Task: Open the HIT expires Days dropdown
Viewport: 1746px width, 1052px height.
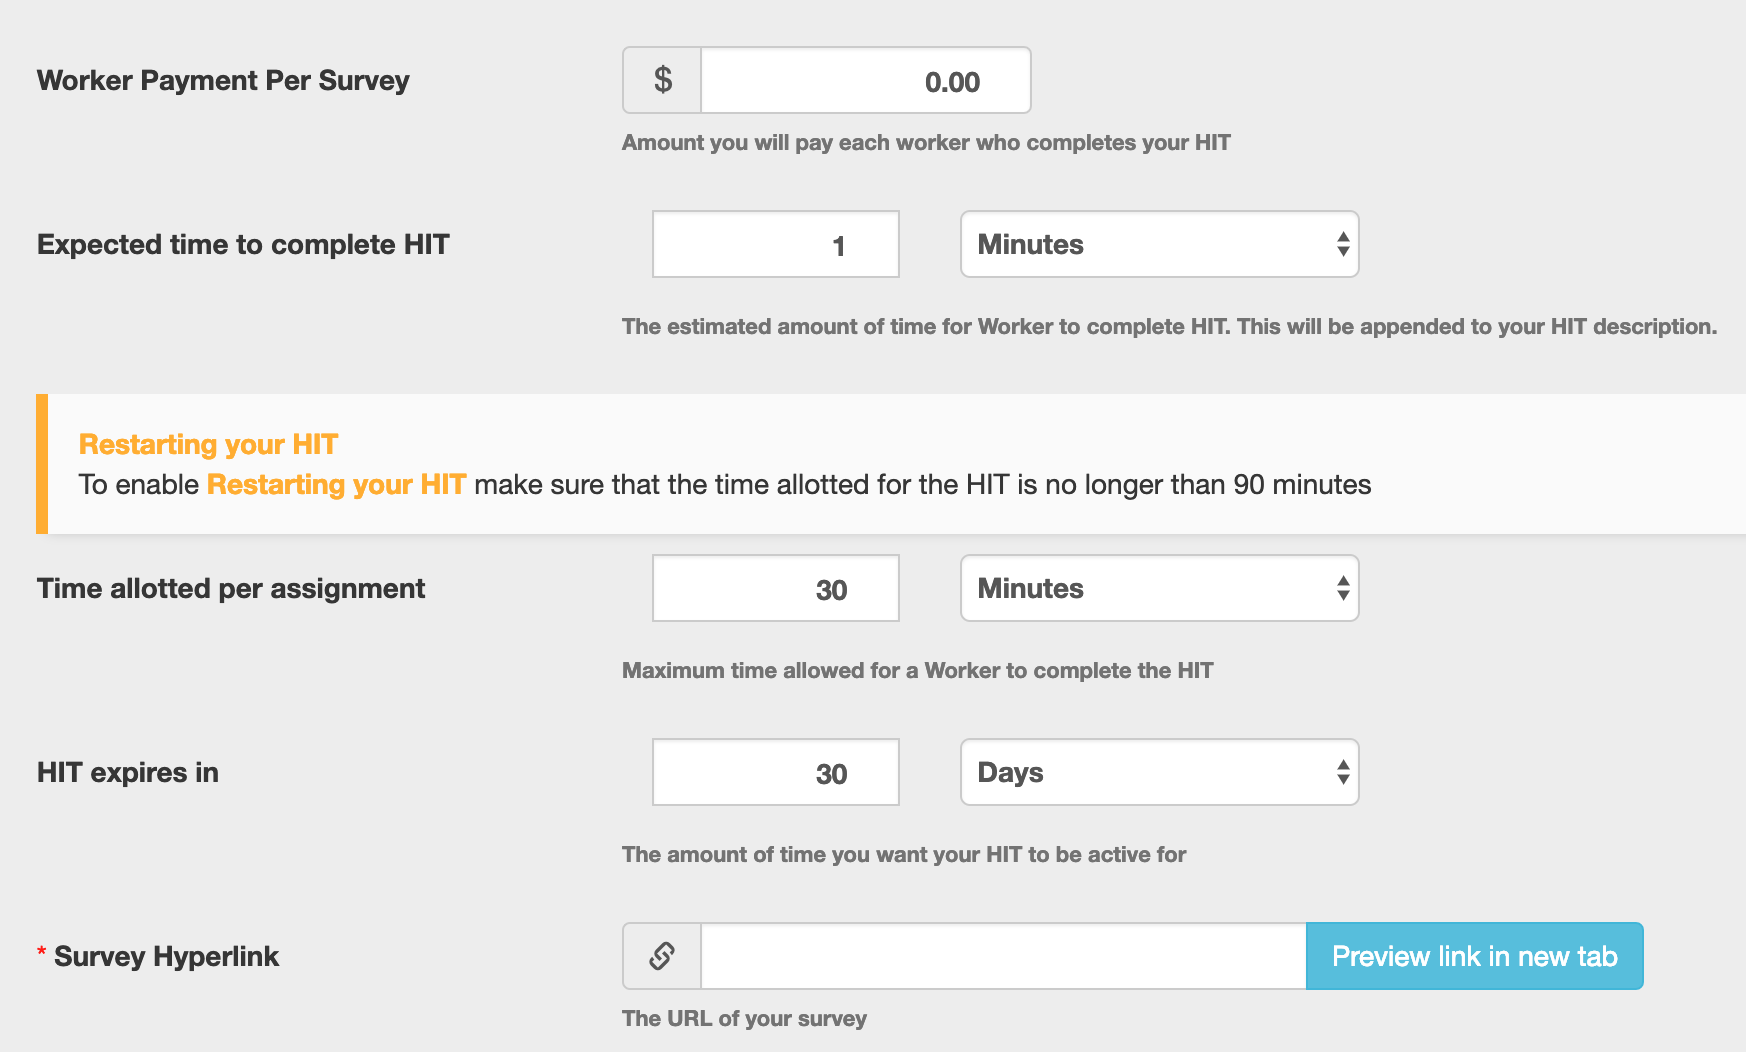Action: pyautogui.click(x=1160, y=772)
